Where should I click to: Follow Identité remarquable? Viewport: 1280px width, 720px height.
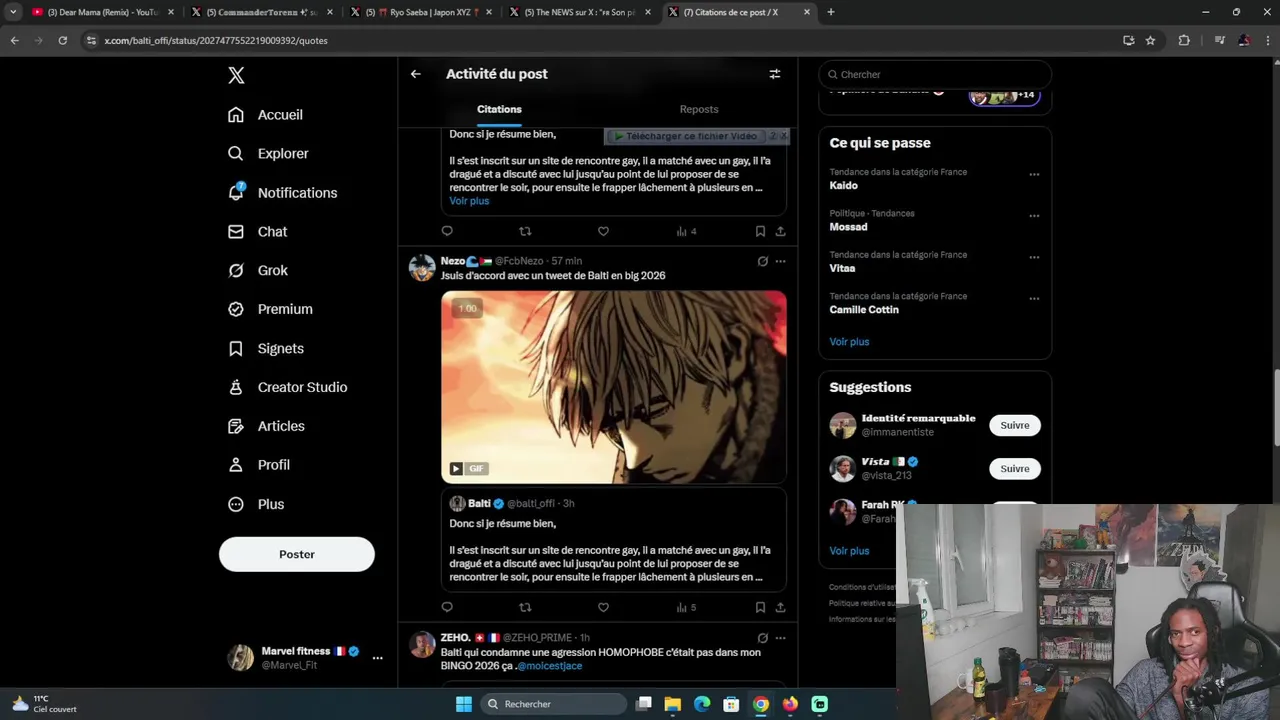(1014, 425)
